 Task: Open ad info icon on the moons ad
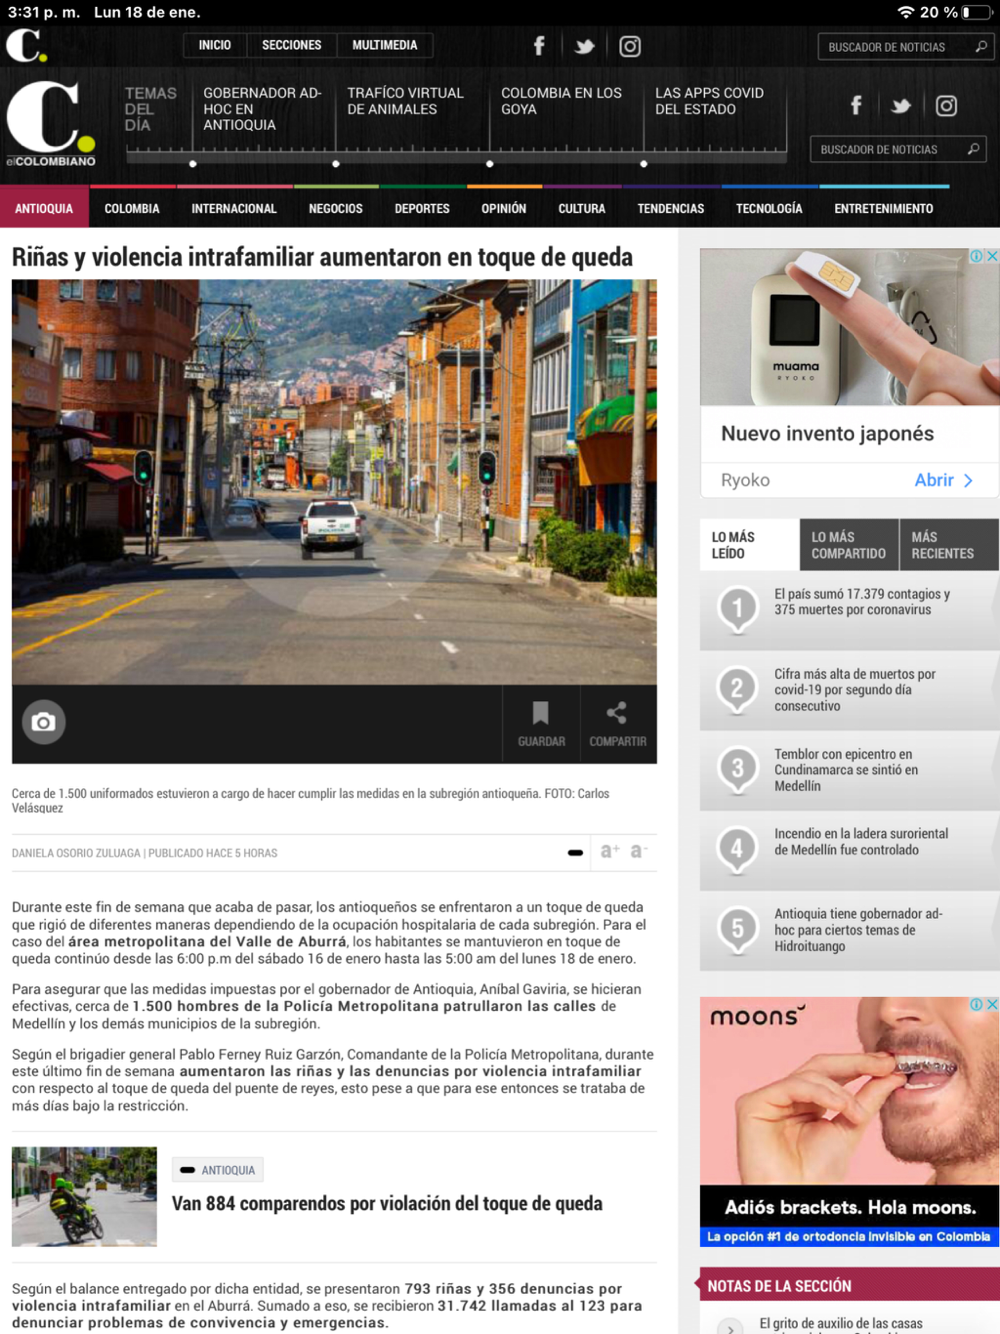click(x=976, y=1004)
